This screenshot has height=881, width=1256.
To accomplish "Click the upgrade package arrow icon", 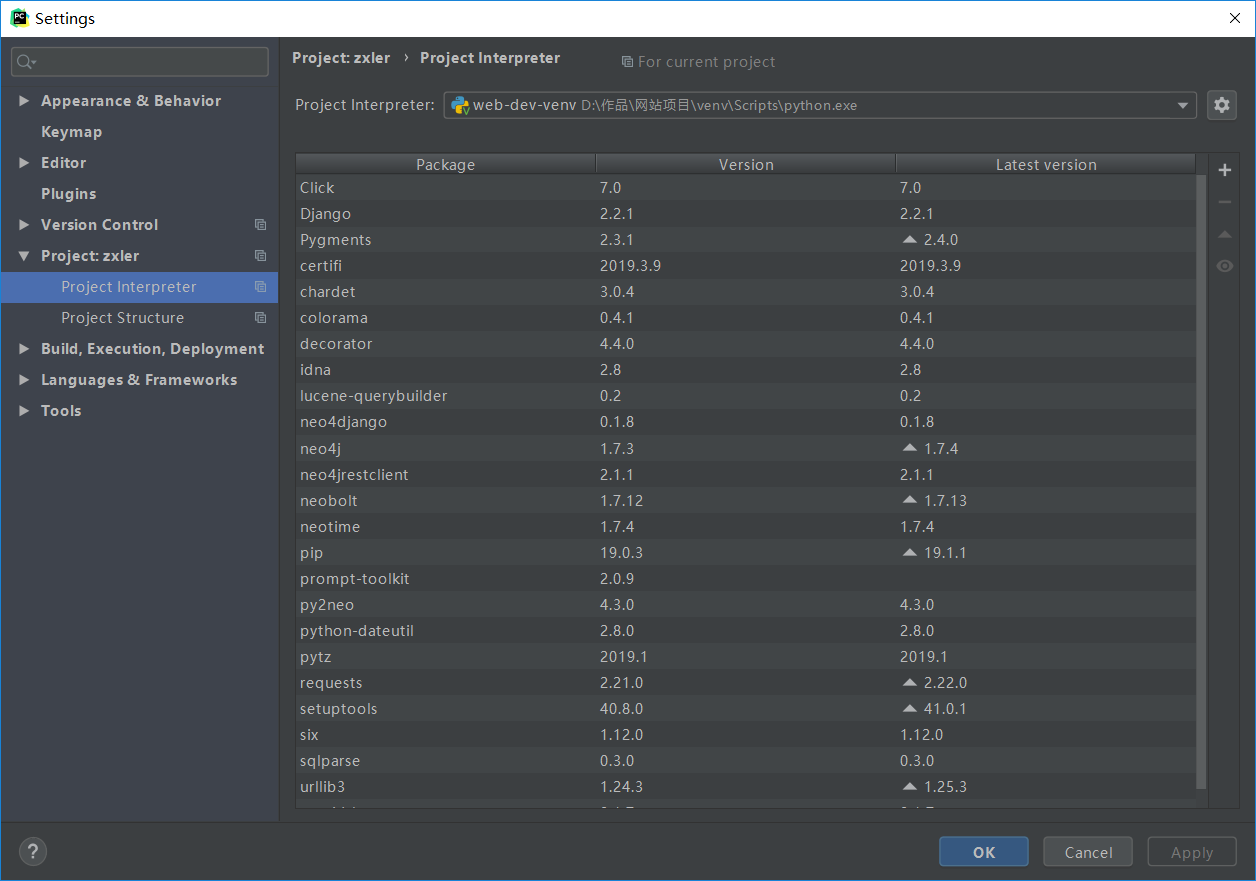I will click(x=1224, y=234).
